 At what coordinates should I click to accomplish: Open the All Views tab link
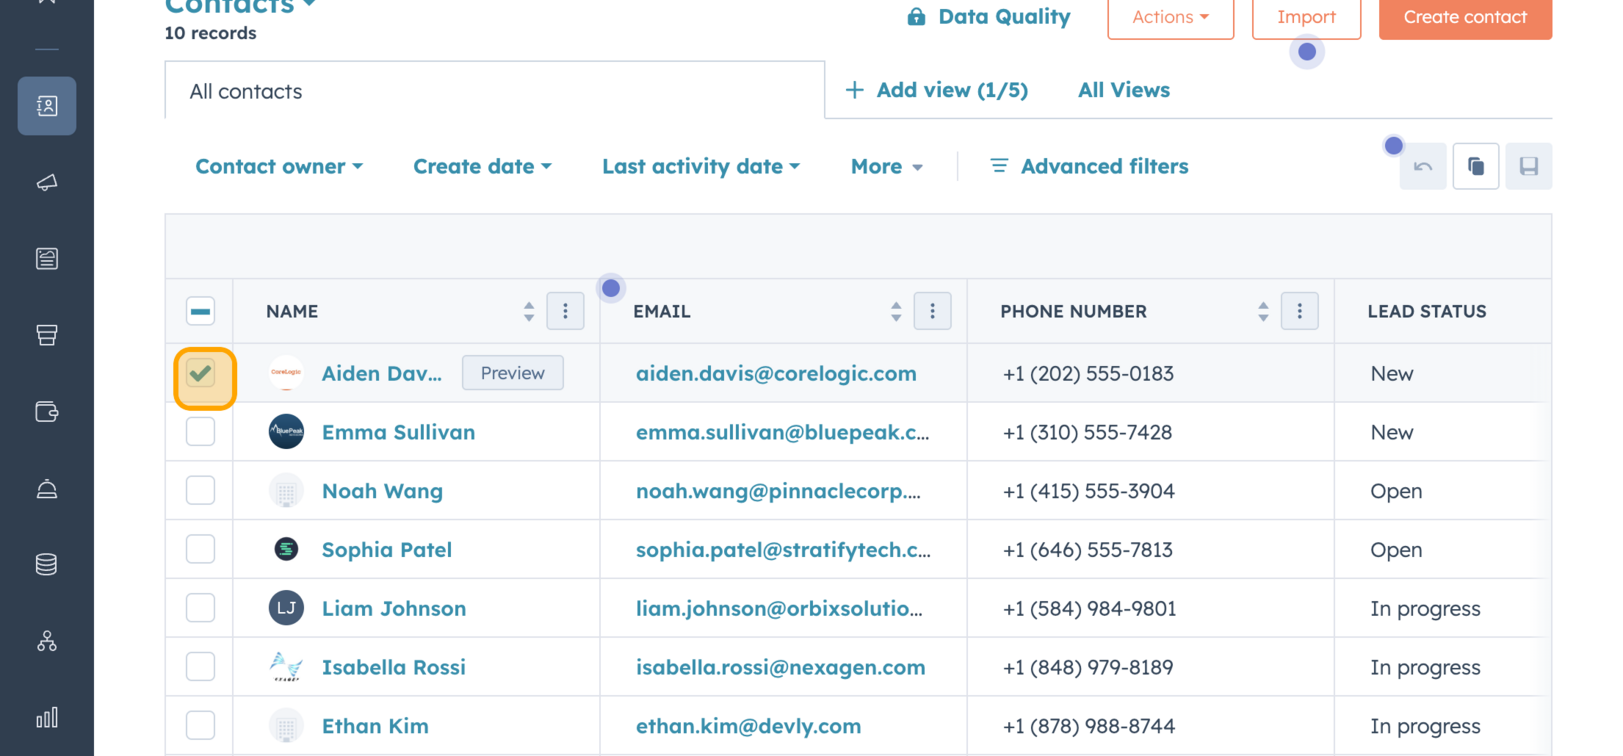tap(1123, 90)
